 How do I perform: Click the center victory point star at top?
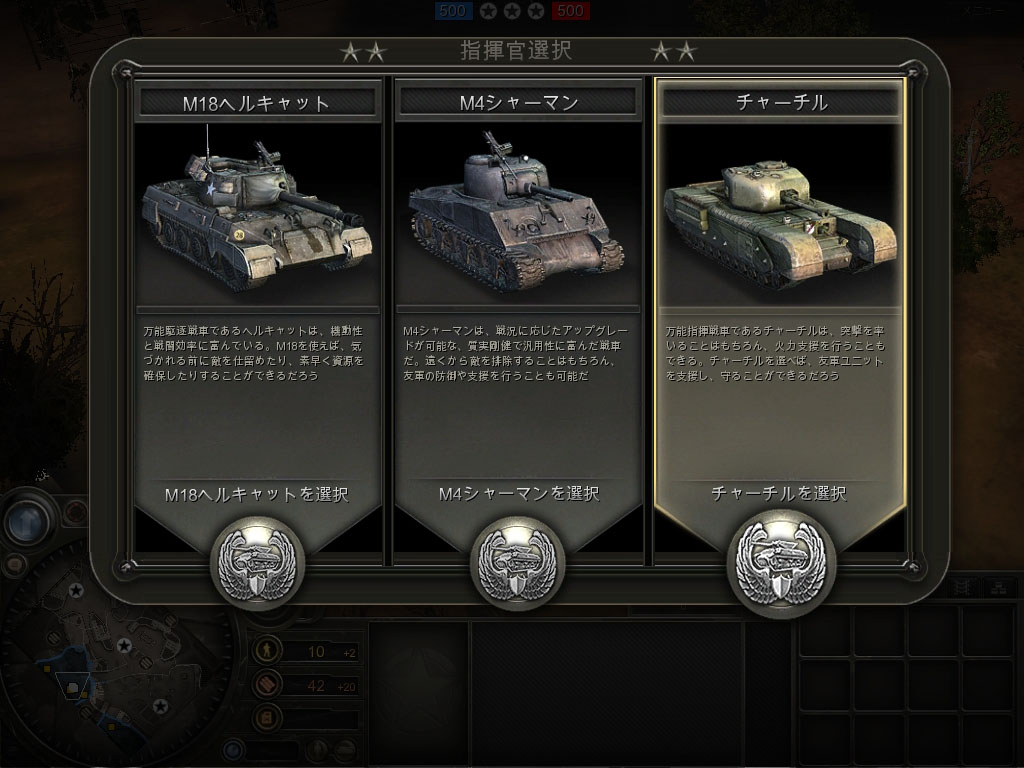click(x=512, y=10)
